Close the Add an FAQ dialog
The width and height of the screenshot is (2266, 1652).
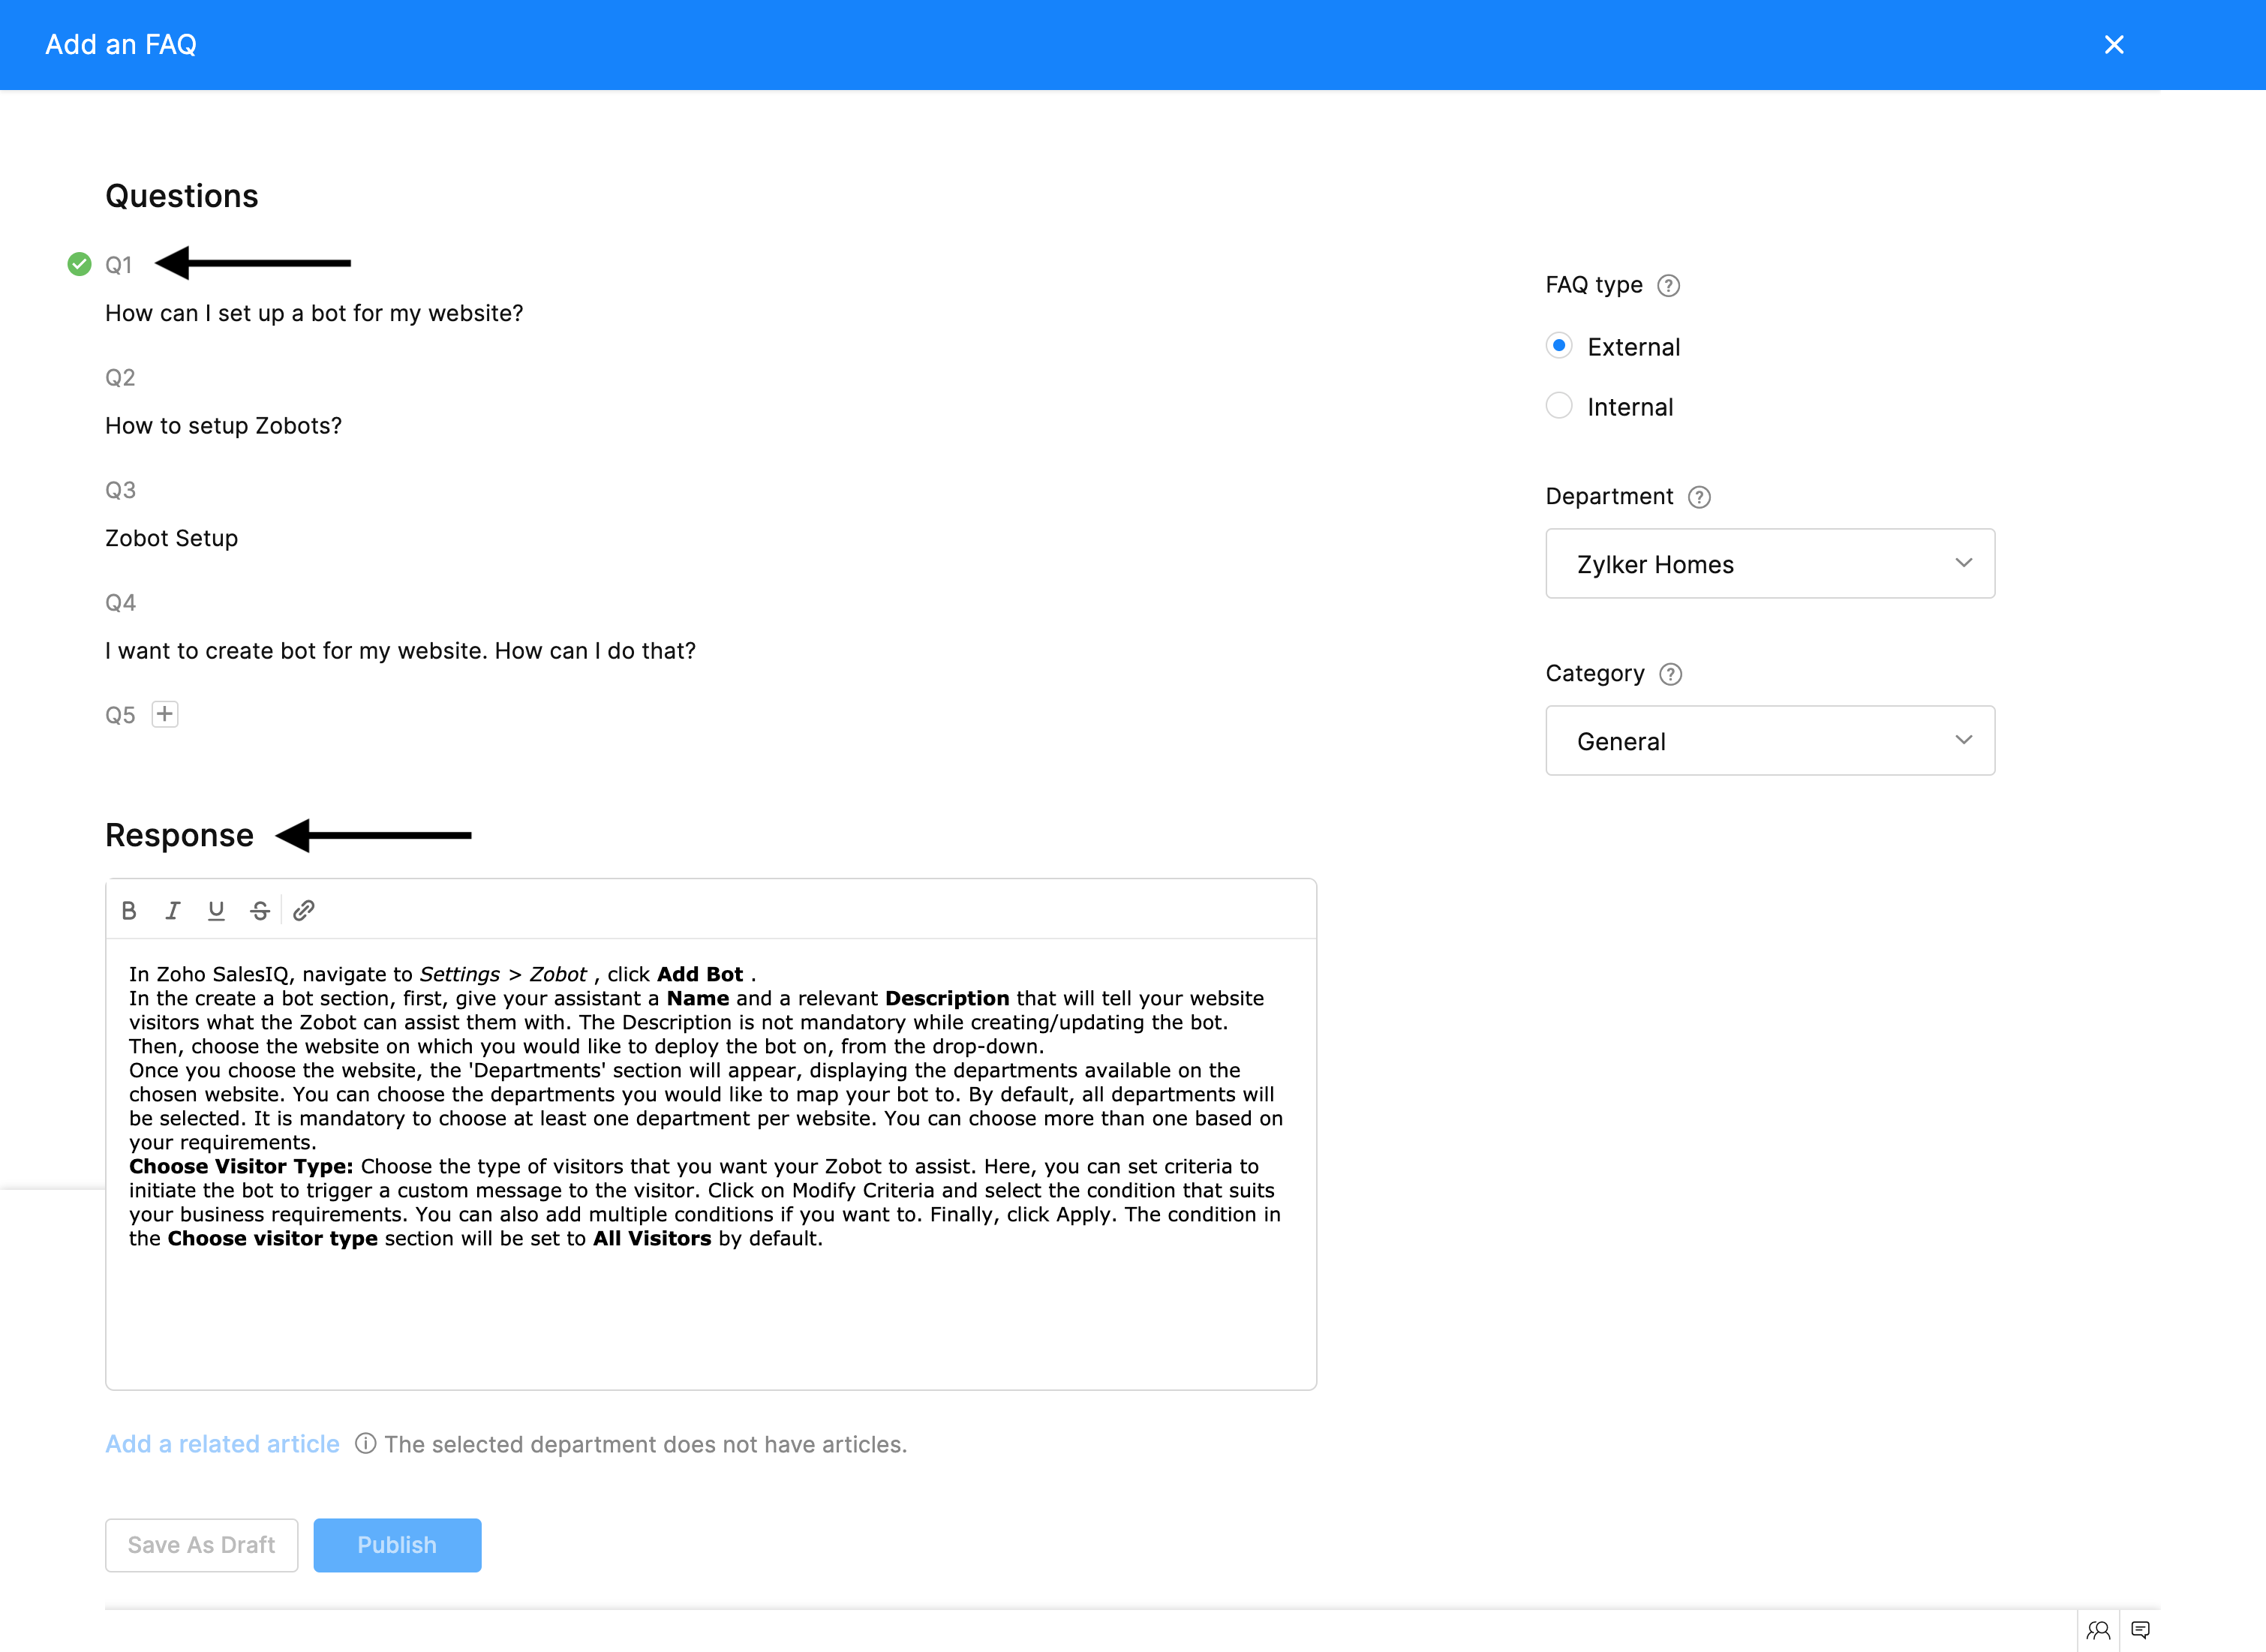pyautogui.click(x=2114, y=45)
